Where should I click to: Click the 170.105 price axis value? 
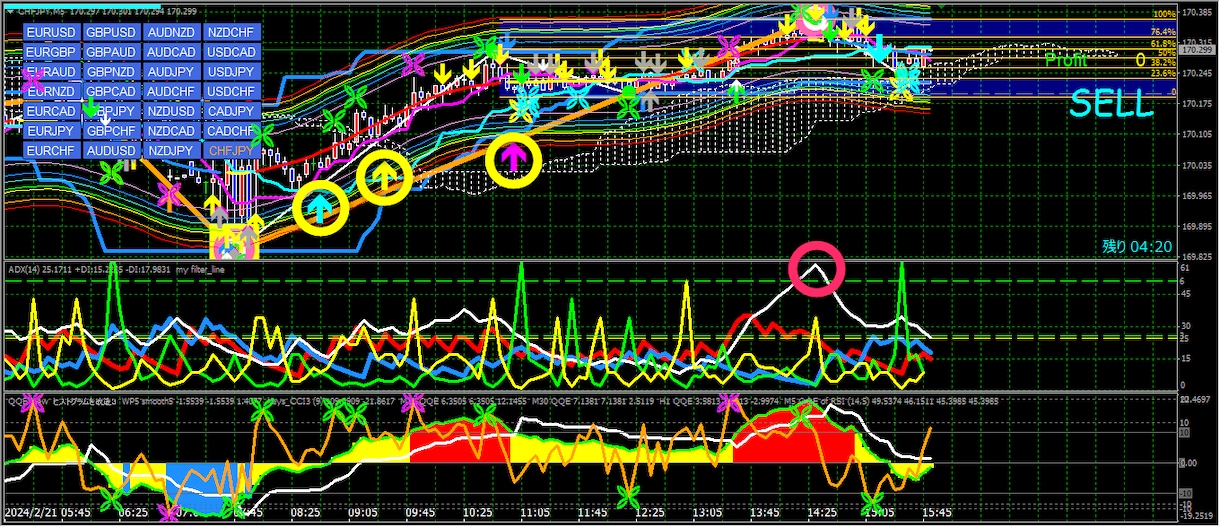[1197, 134]
